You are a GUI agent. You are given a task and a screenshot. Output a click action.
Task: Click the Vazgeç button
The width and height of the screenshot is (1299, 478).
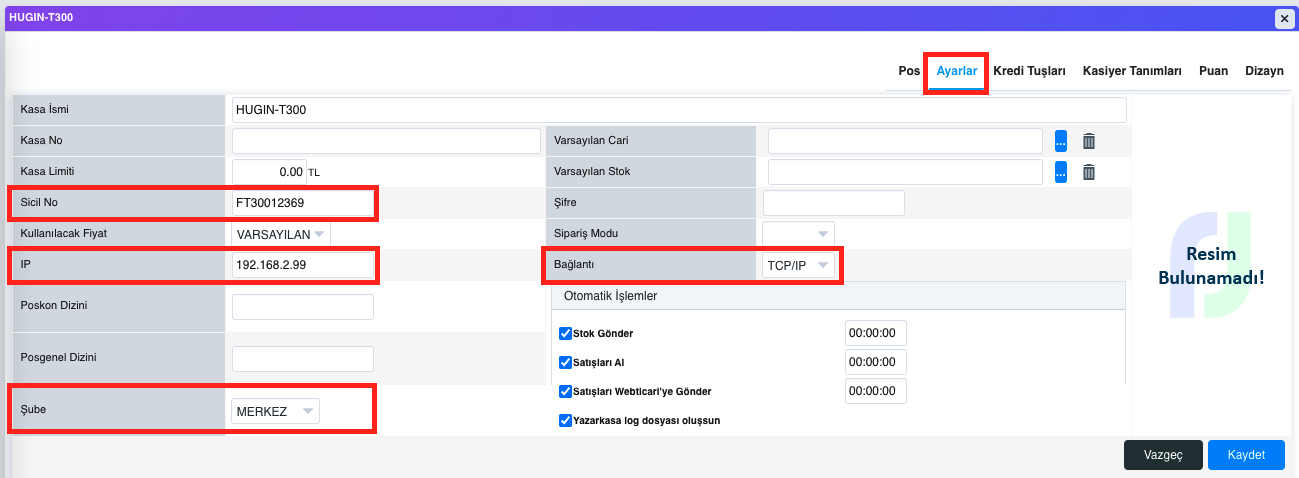1163,455
